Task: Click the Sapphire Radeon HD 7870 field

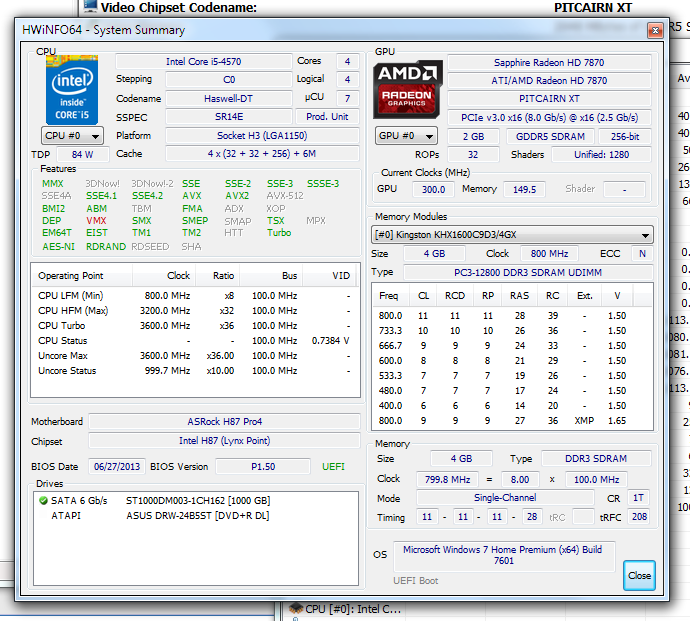Action: [549, 62]
